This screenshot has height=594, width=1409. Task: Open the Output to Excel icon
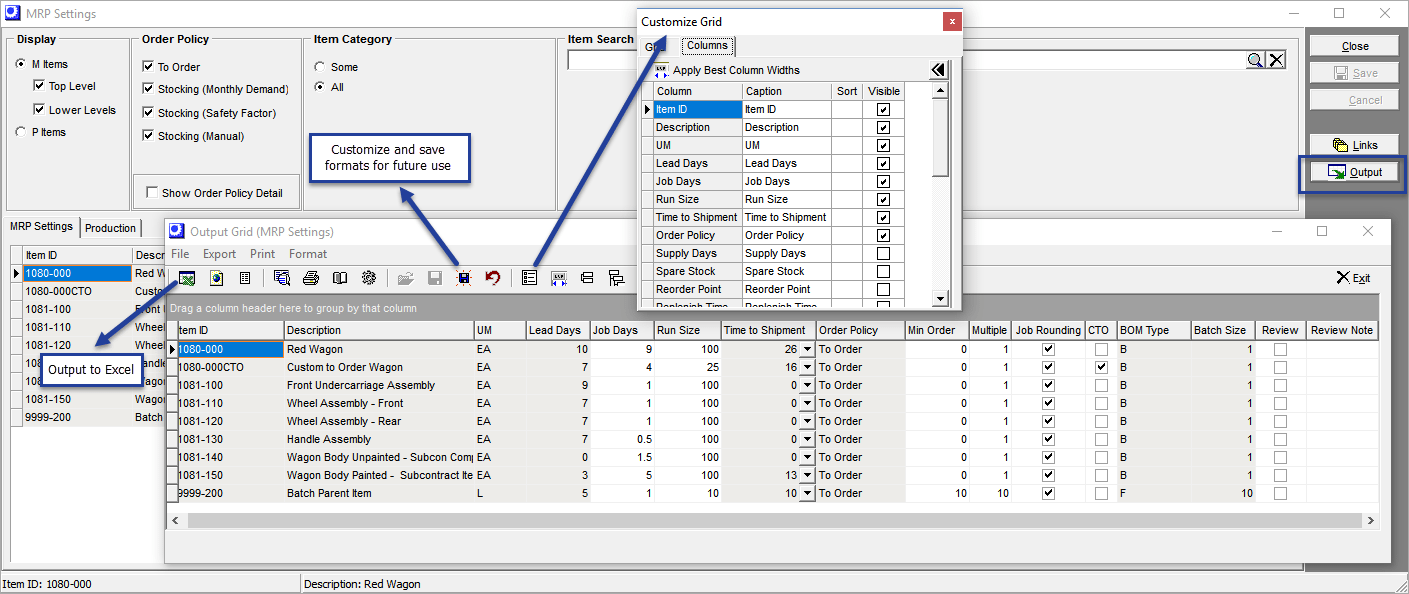point(186,277)
